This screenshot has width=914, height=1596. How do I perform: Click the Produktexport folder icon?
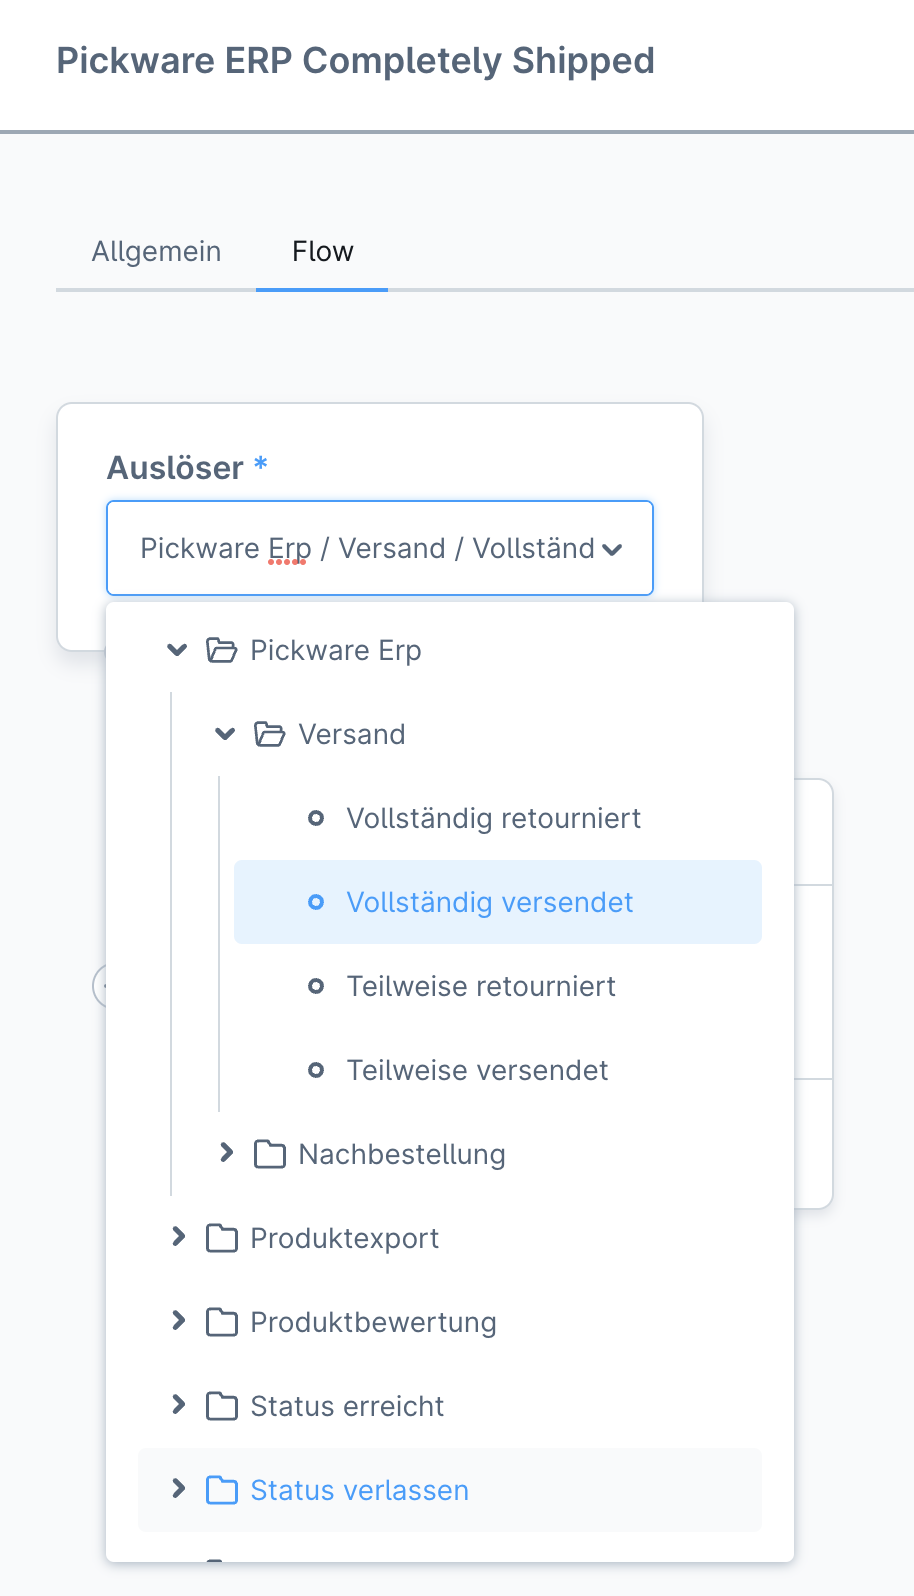click(221, 1239)
